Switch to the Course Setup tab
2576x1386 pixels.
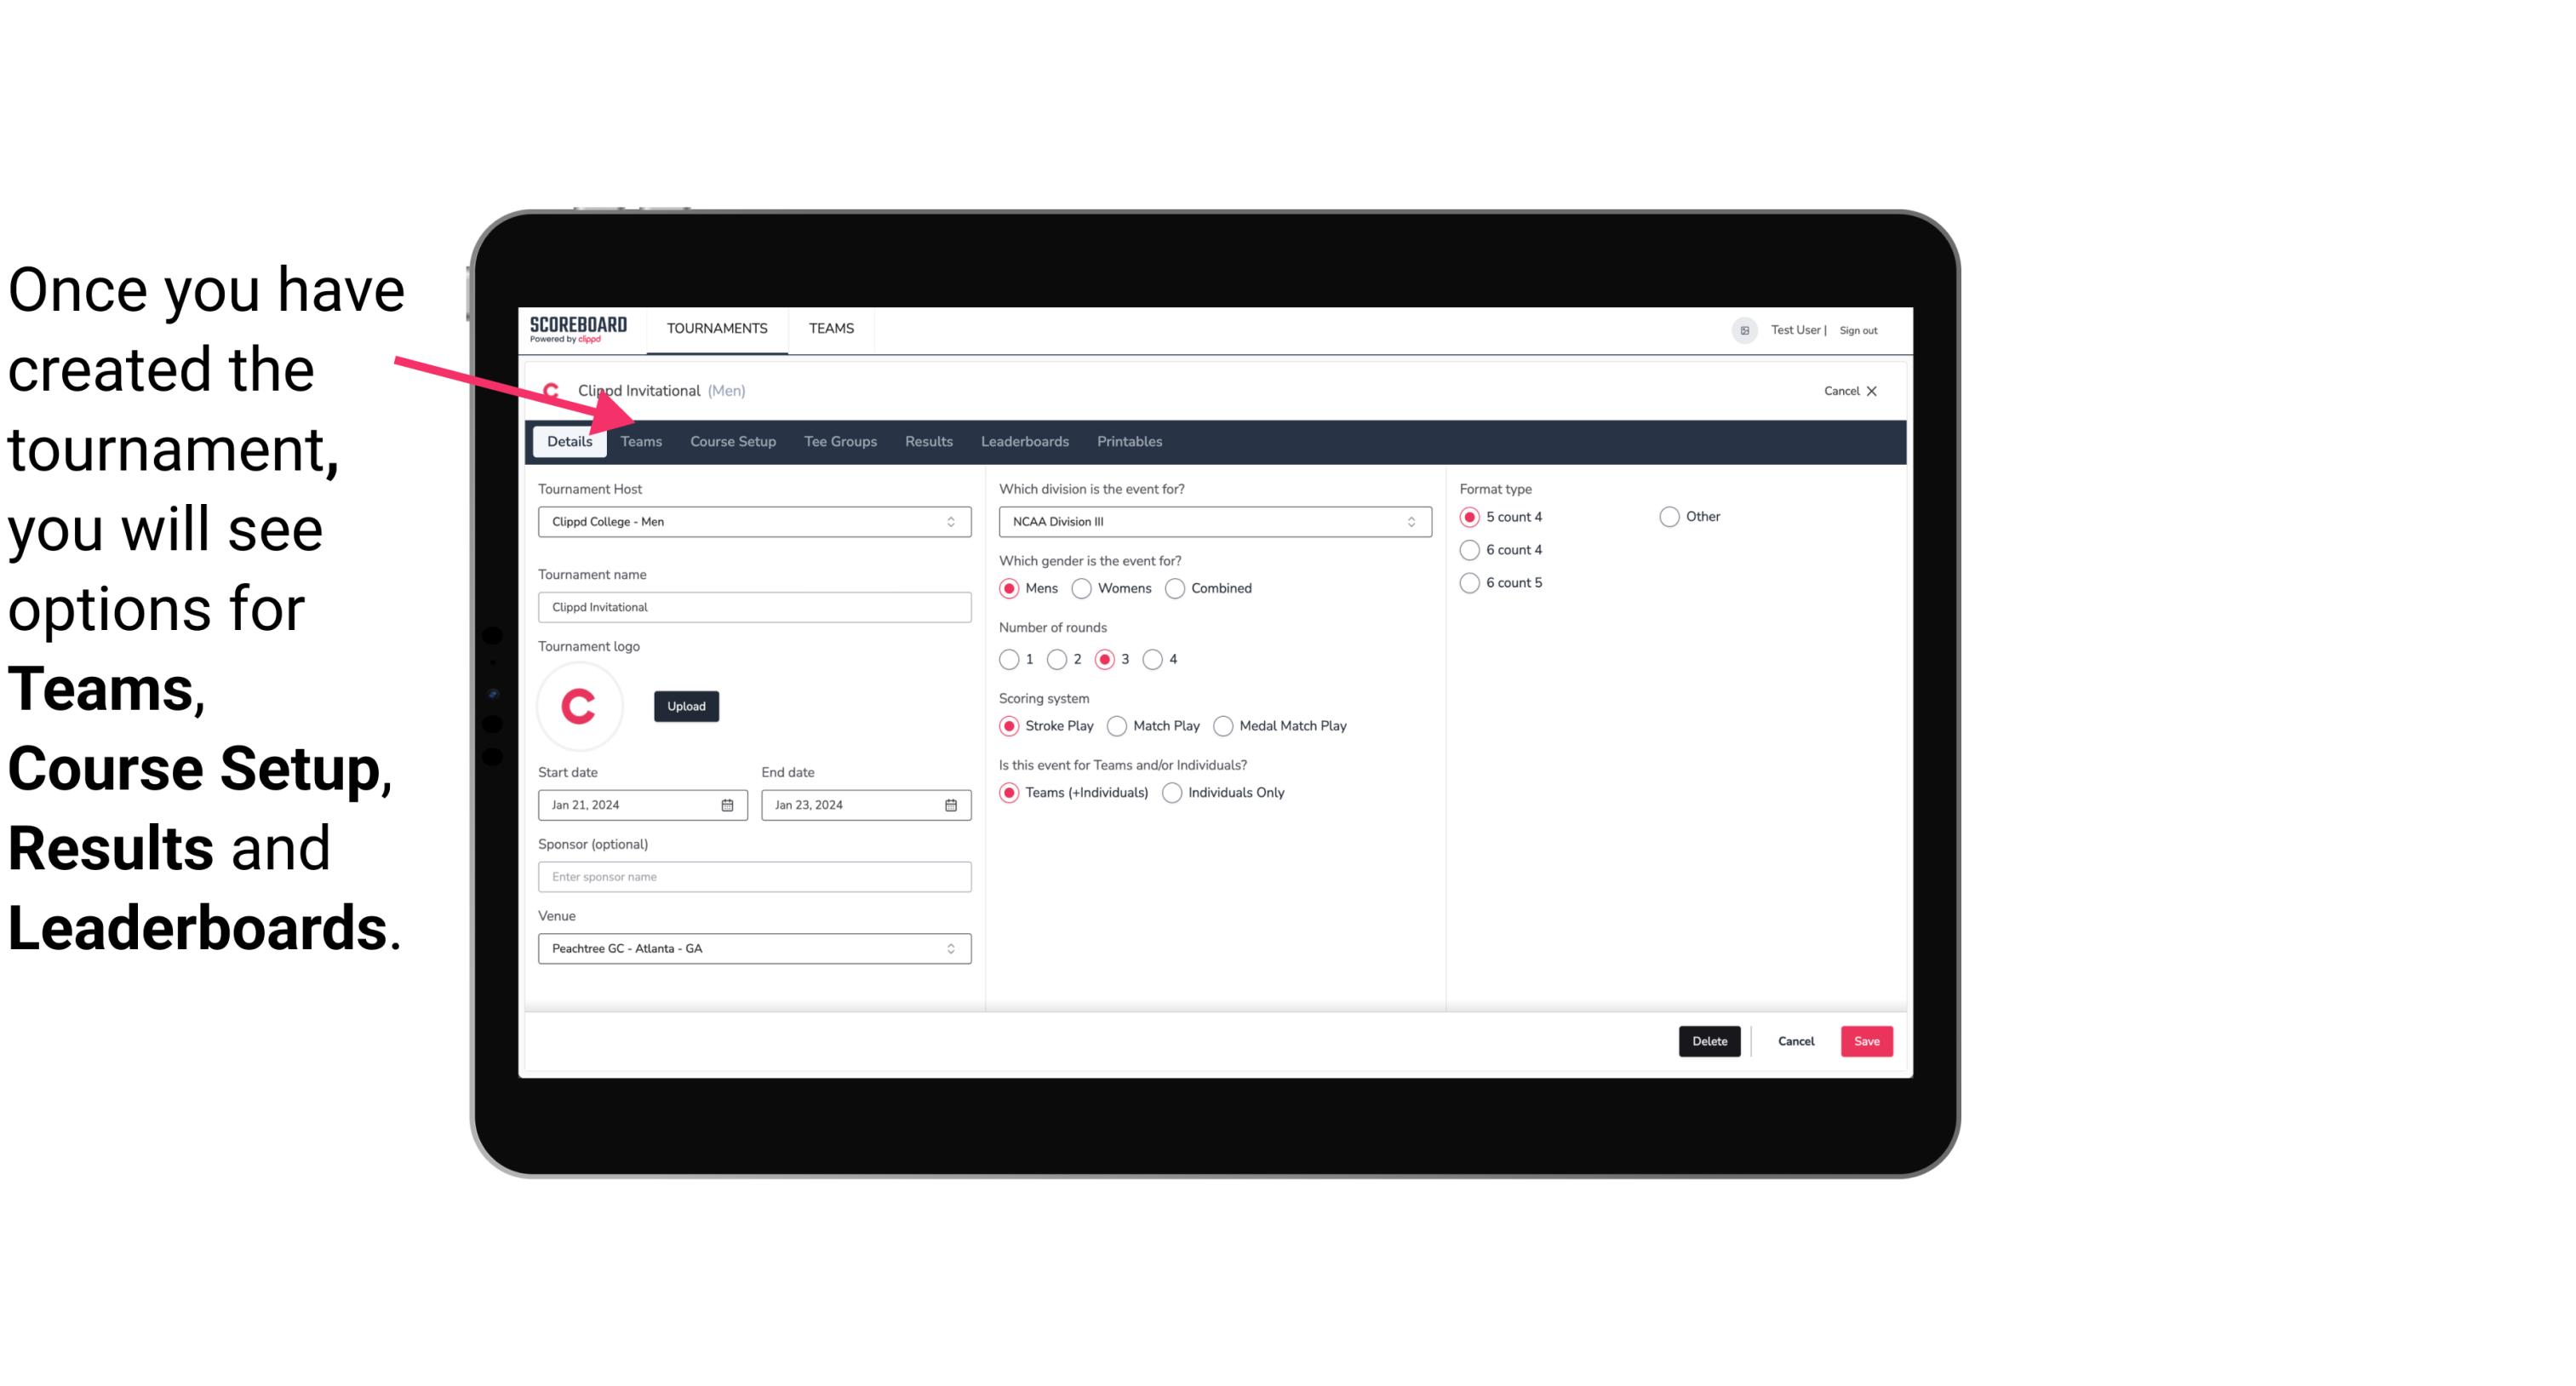[732, 440]
